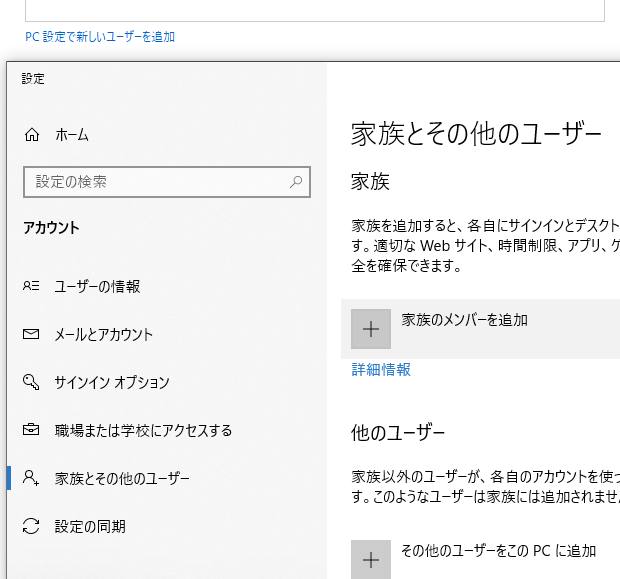Open サインイン オプション settings
This screenshot has height=579, width=620.
[112, 382]
